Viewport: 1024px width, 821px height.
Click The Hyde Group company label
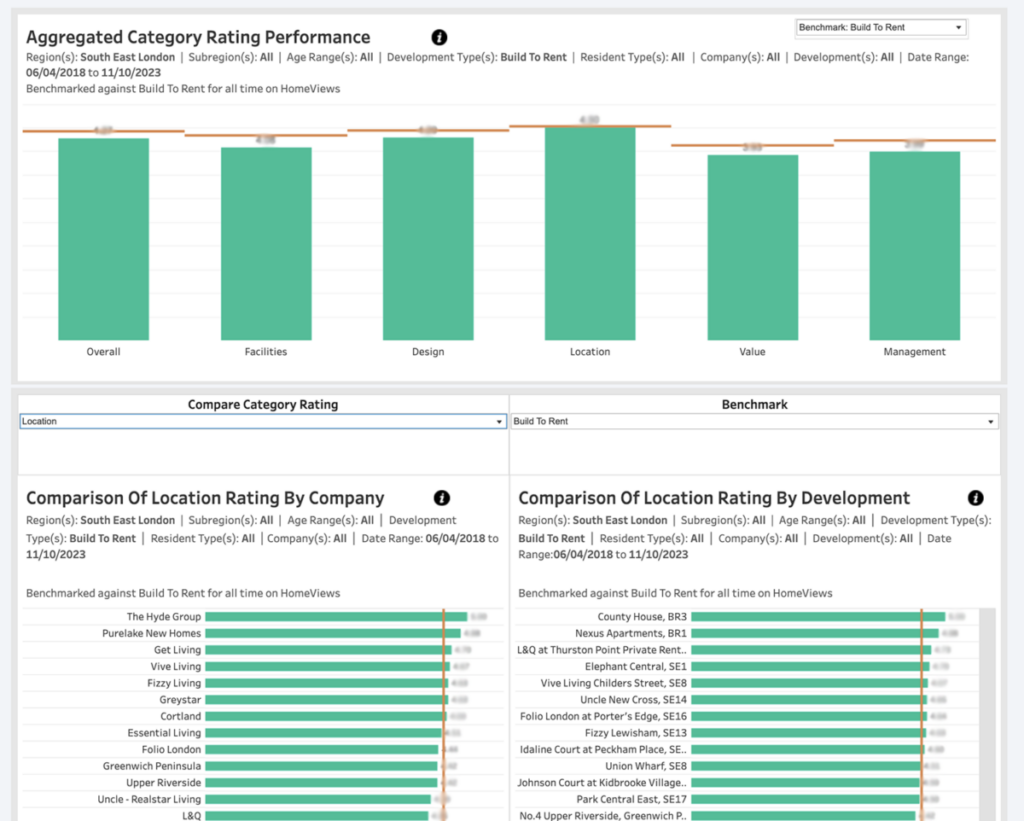click(163, 617)
